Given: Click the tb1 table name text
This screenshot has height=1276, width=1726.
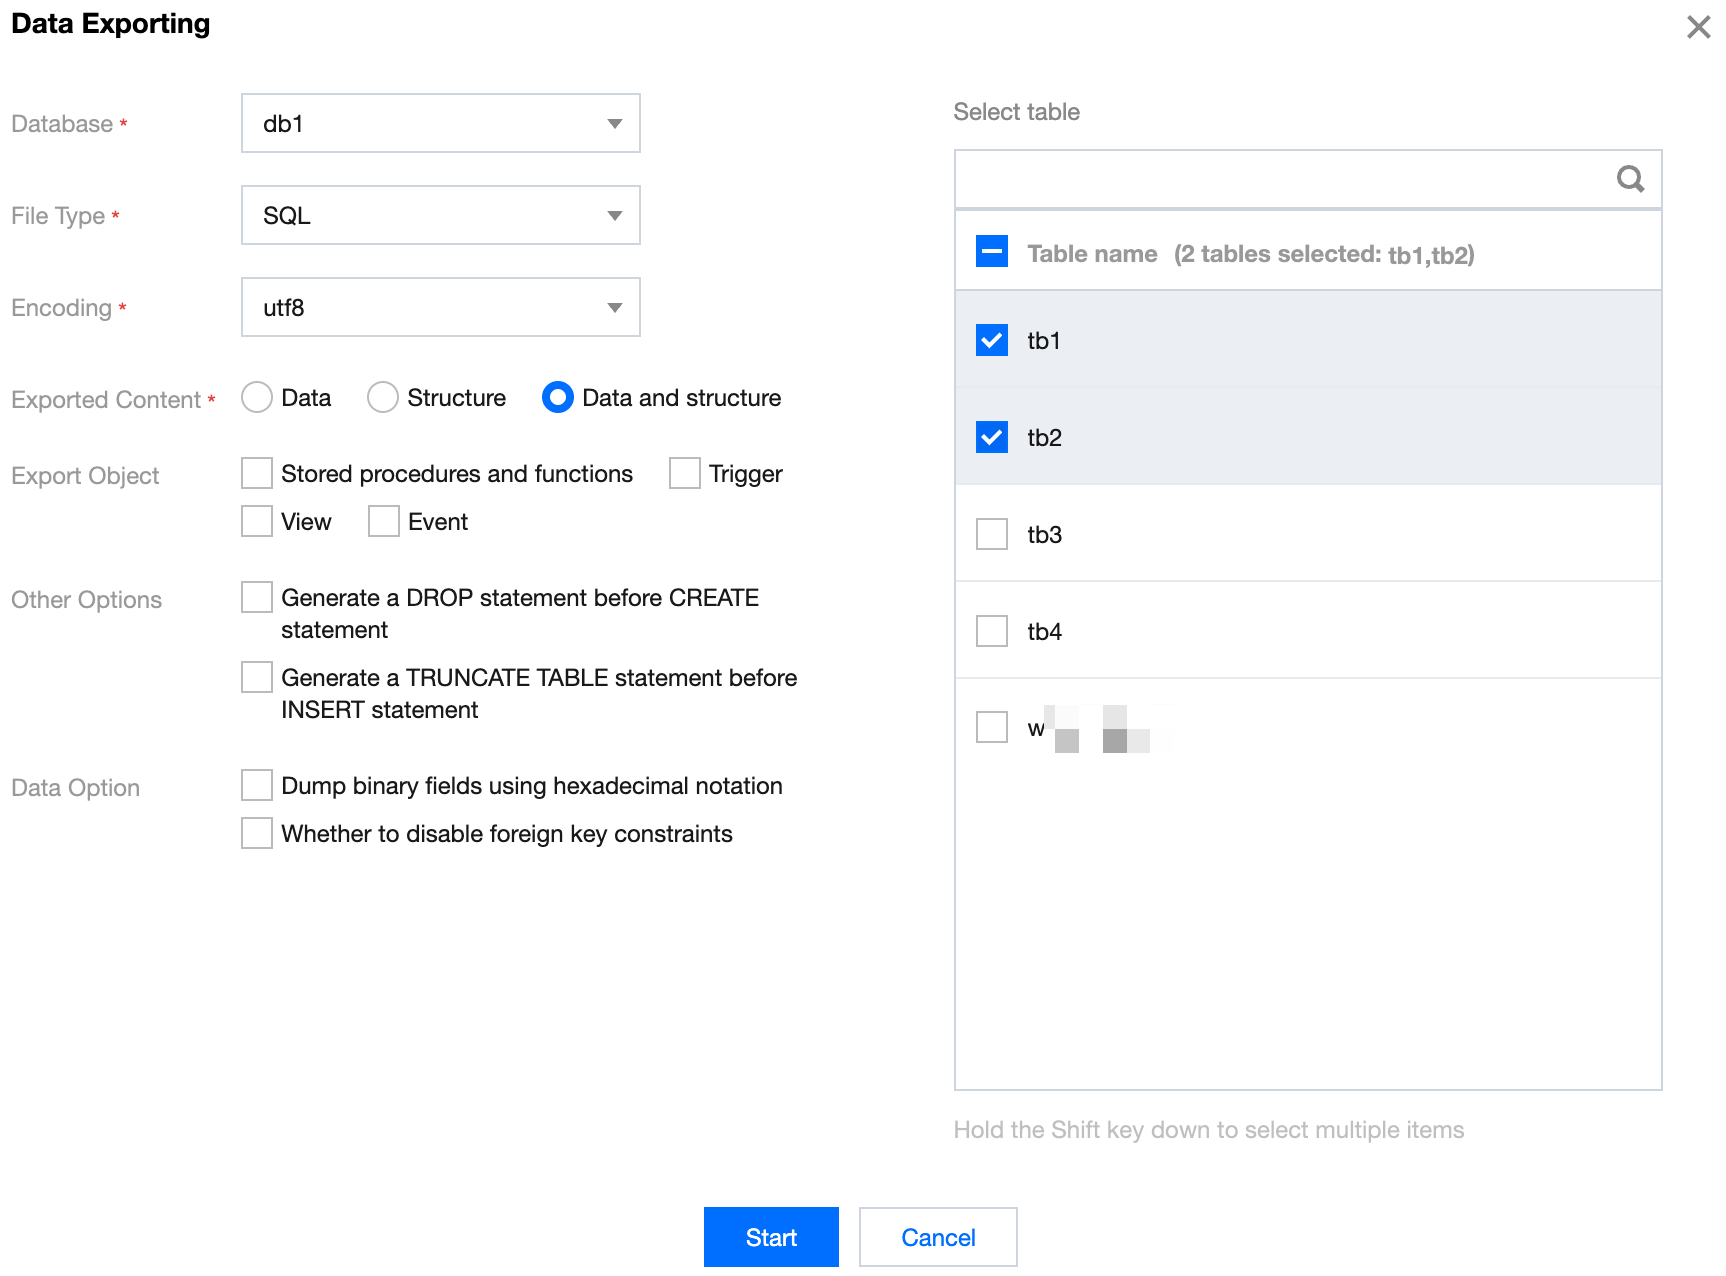Looking at the screenshot, I should pyautogui.click(x=1044, y=341).
